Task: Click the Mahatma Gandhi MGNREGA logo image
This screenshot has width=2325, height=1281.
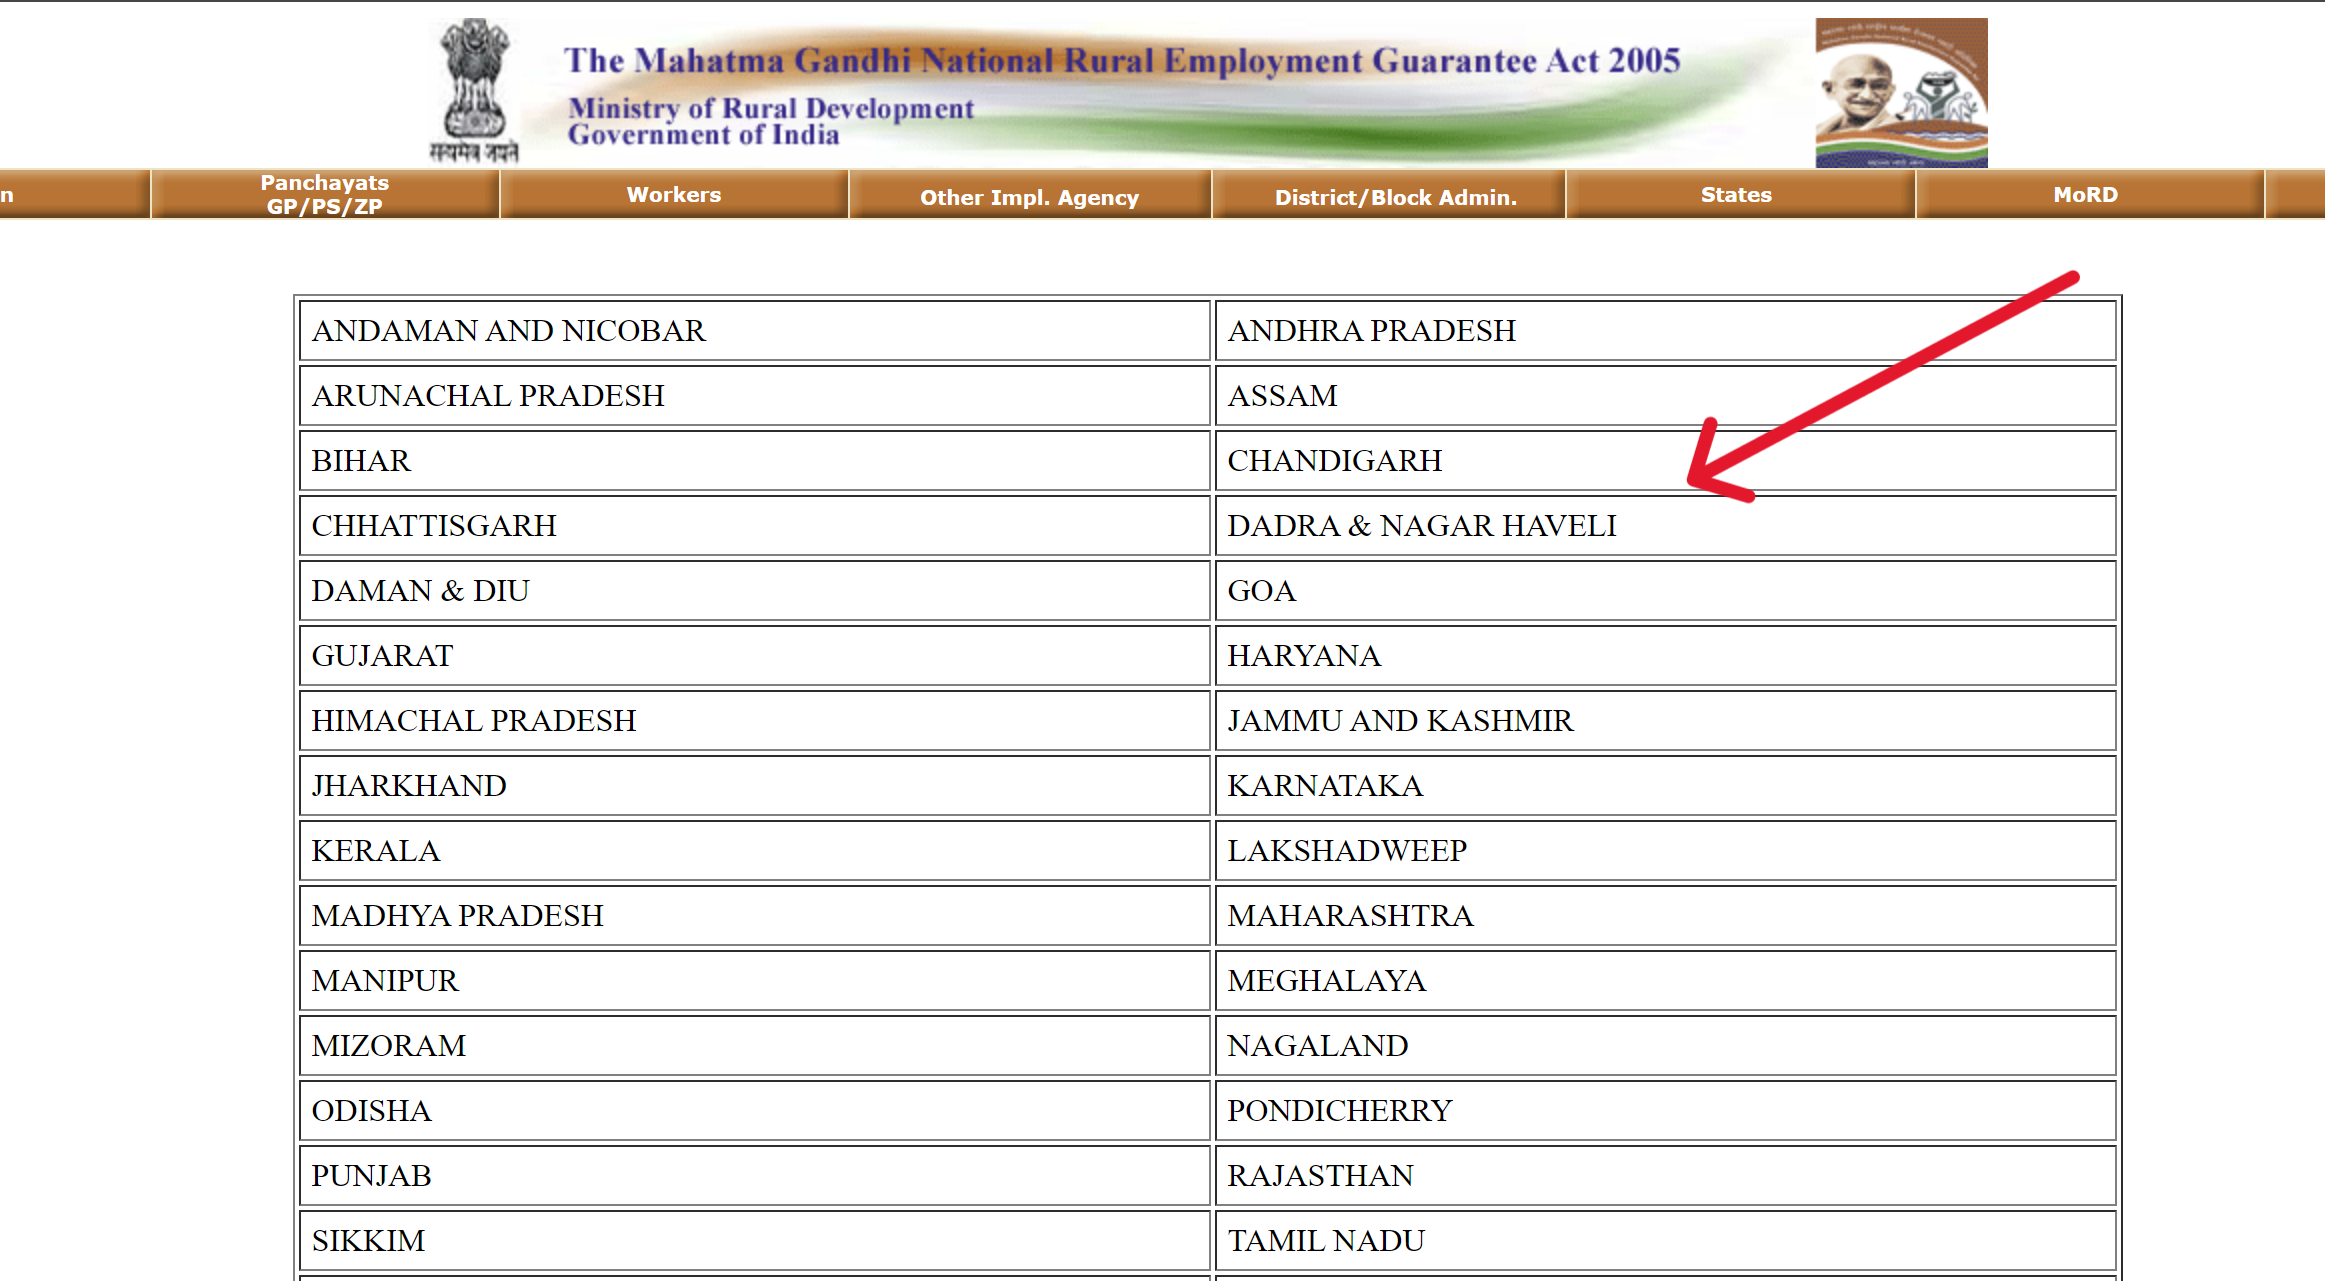Action: tap(1901, 93)
